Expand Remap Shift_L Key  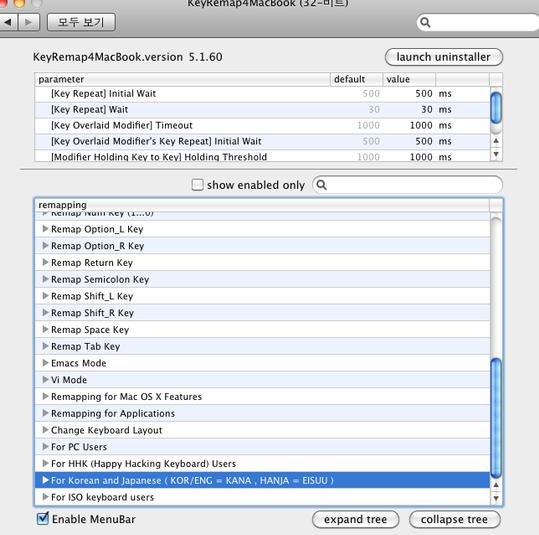tap(45, 296)
